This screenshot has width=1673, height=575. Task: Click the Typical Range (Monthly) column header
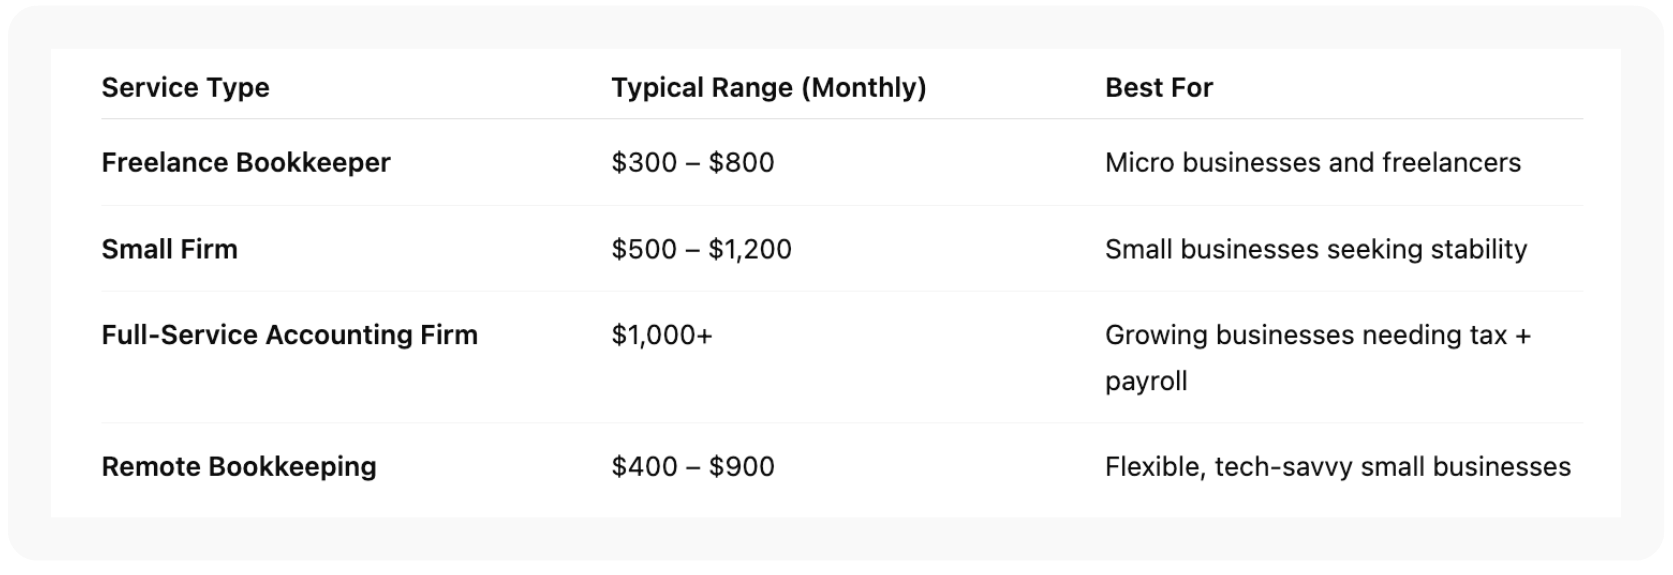(768, 88)
